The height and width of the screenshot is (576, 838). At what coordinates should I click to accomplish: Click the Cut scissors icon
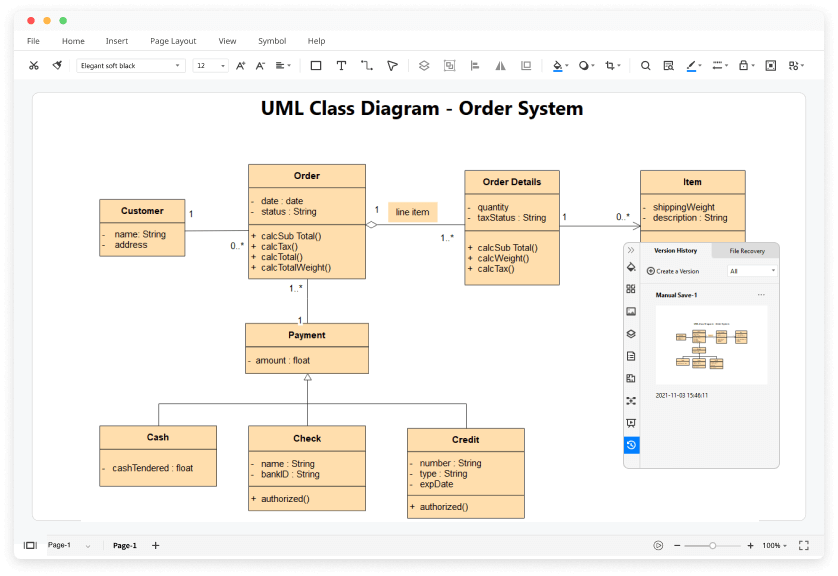pos(34,66)
